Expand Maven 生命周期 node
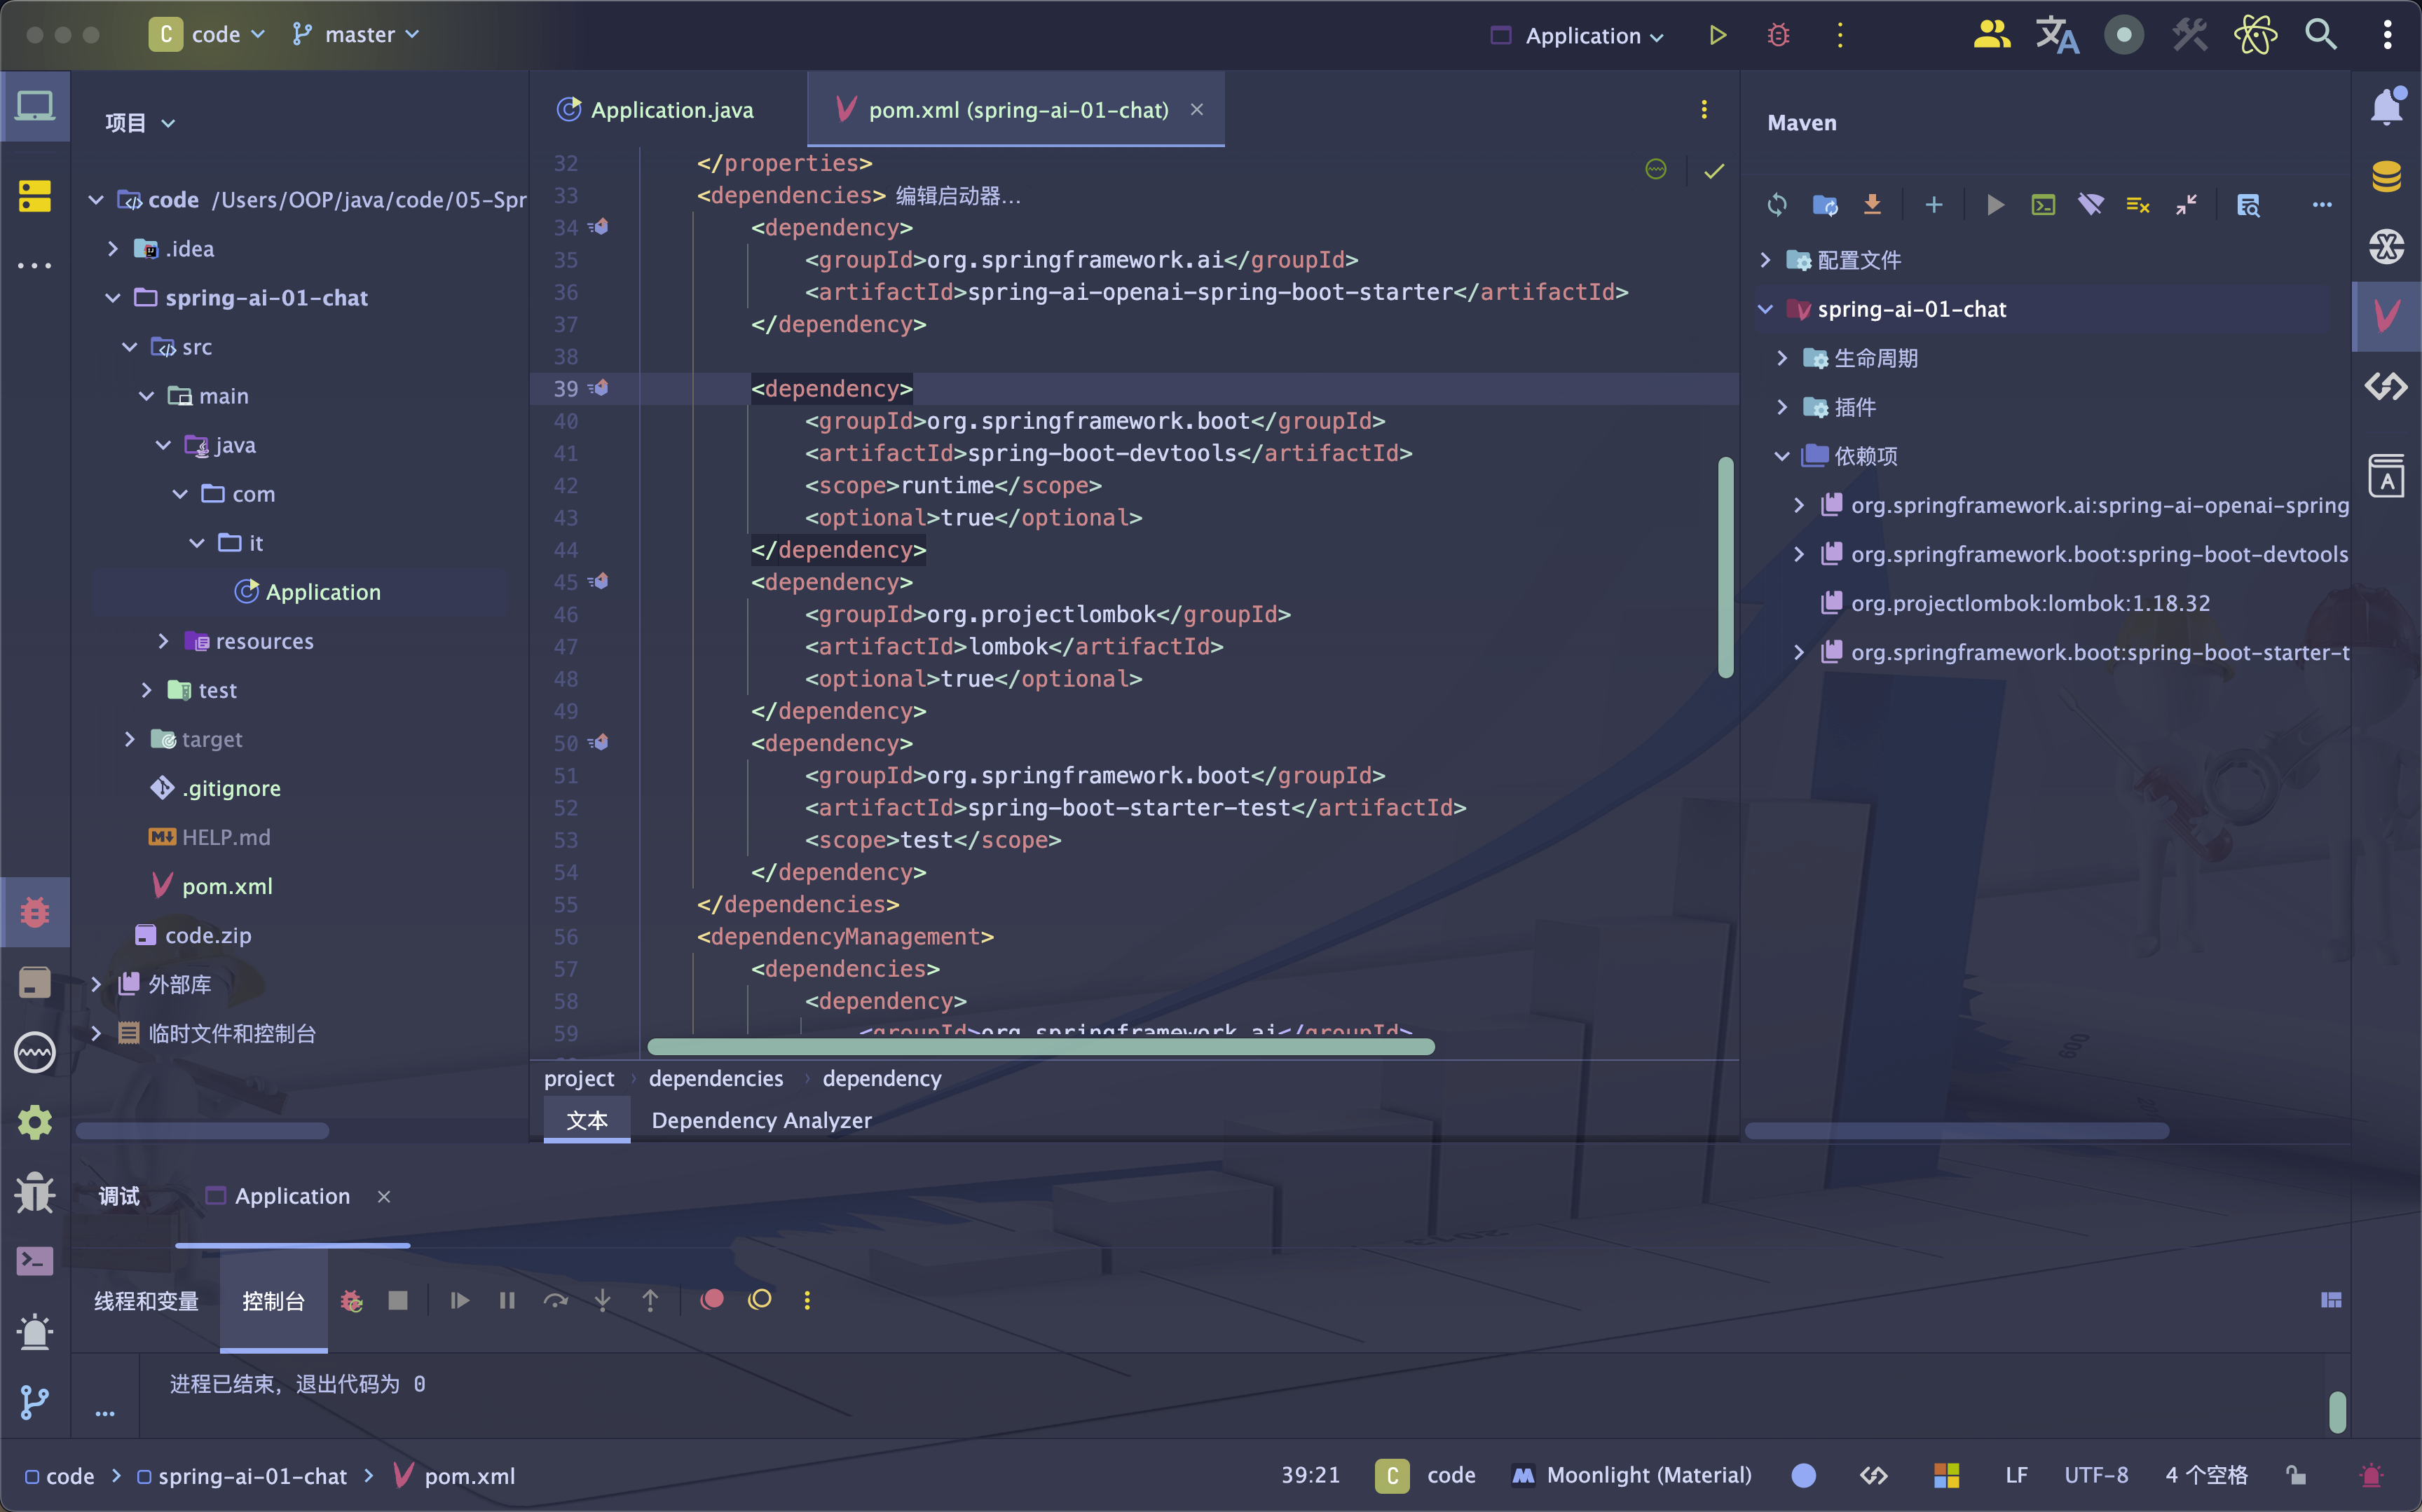The height and width of the screenshot is (1512, 2422). (1782, 357)
